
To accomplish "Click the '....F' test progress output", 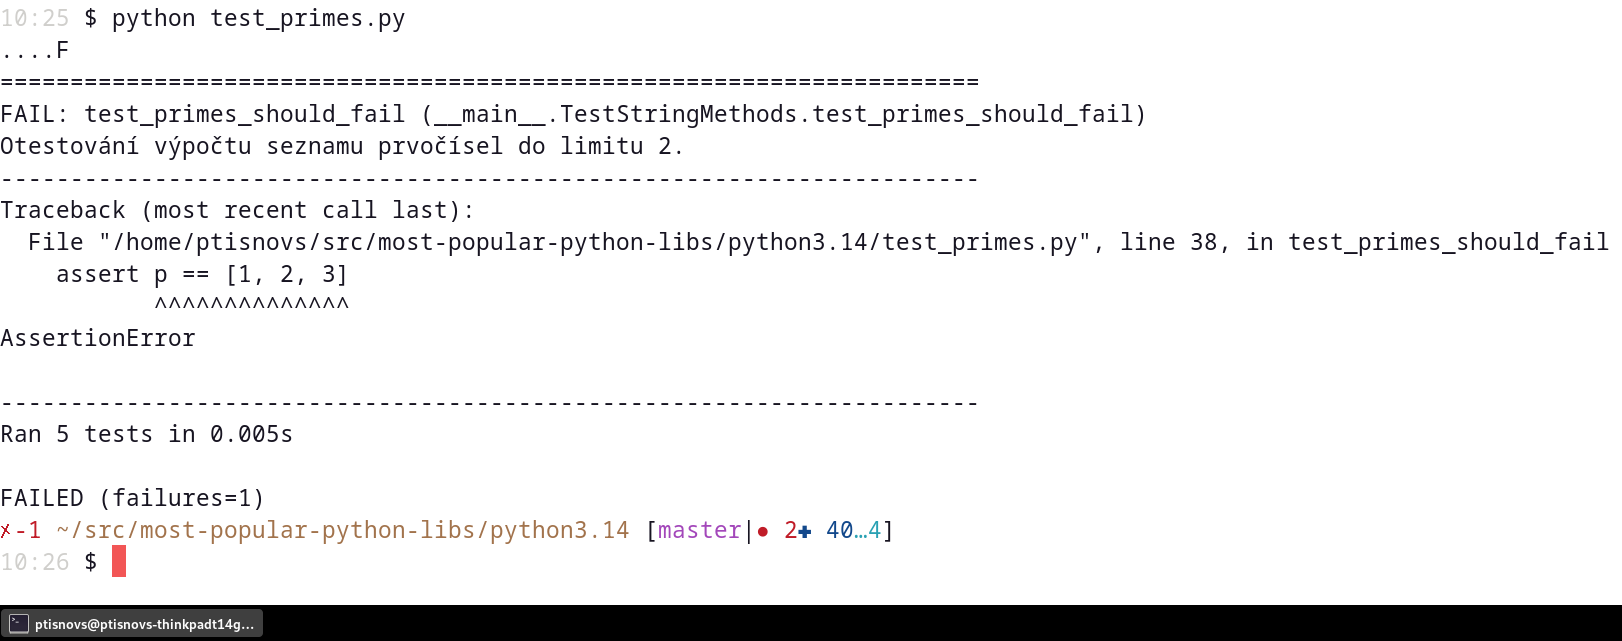I will point(35,51).
